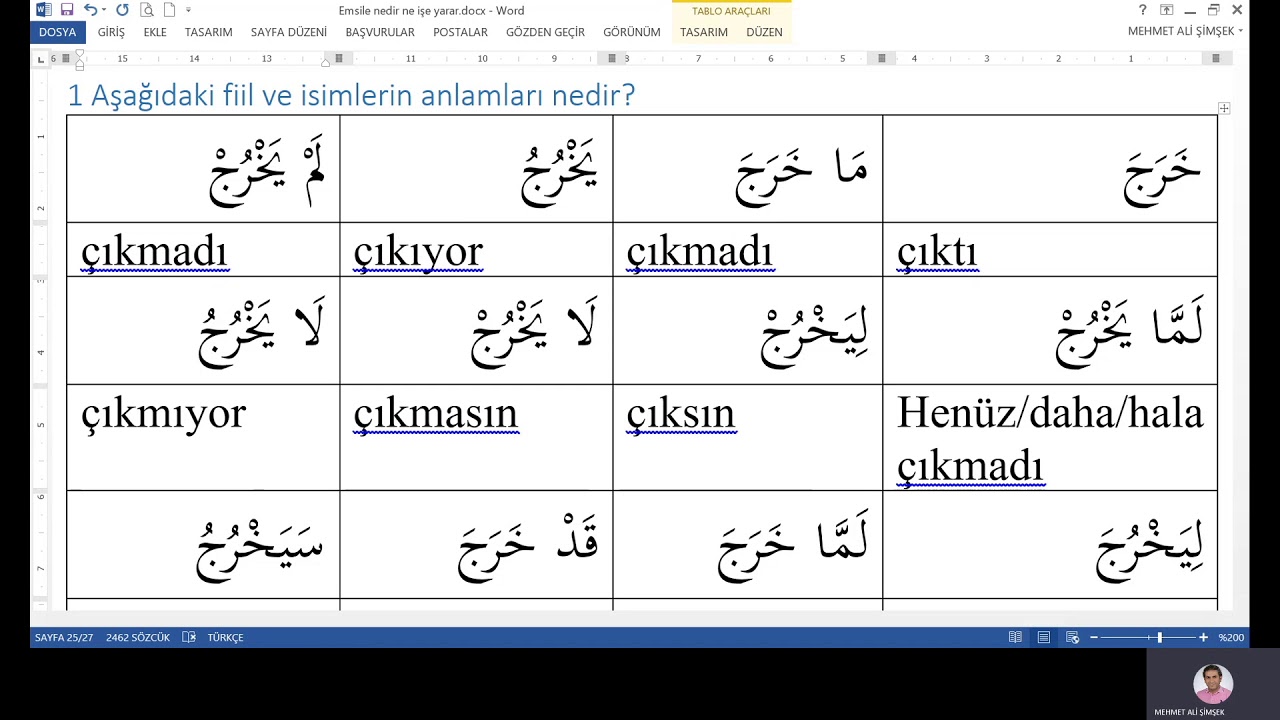Click Arabic phrase لَمَّا يَخْرُجْ above Henüz
Viewport: 1280px width, 720px height.
coord(1130,334)
